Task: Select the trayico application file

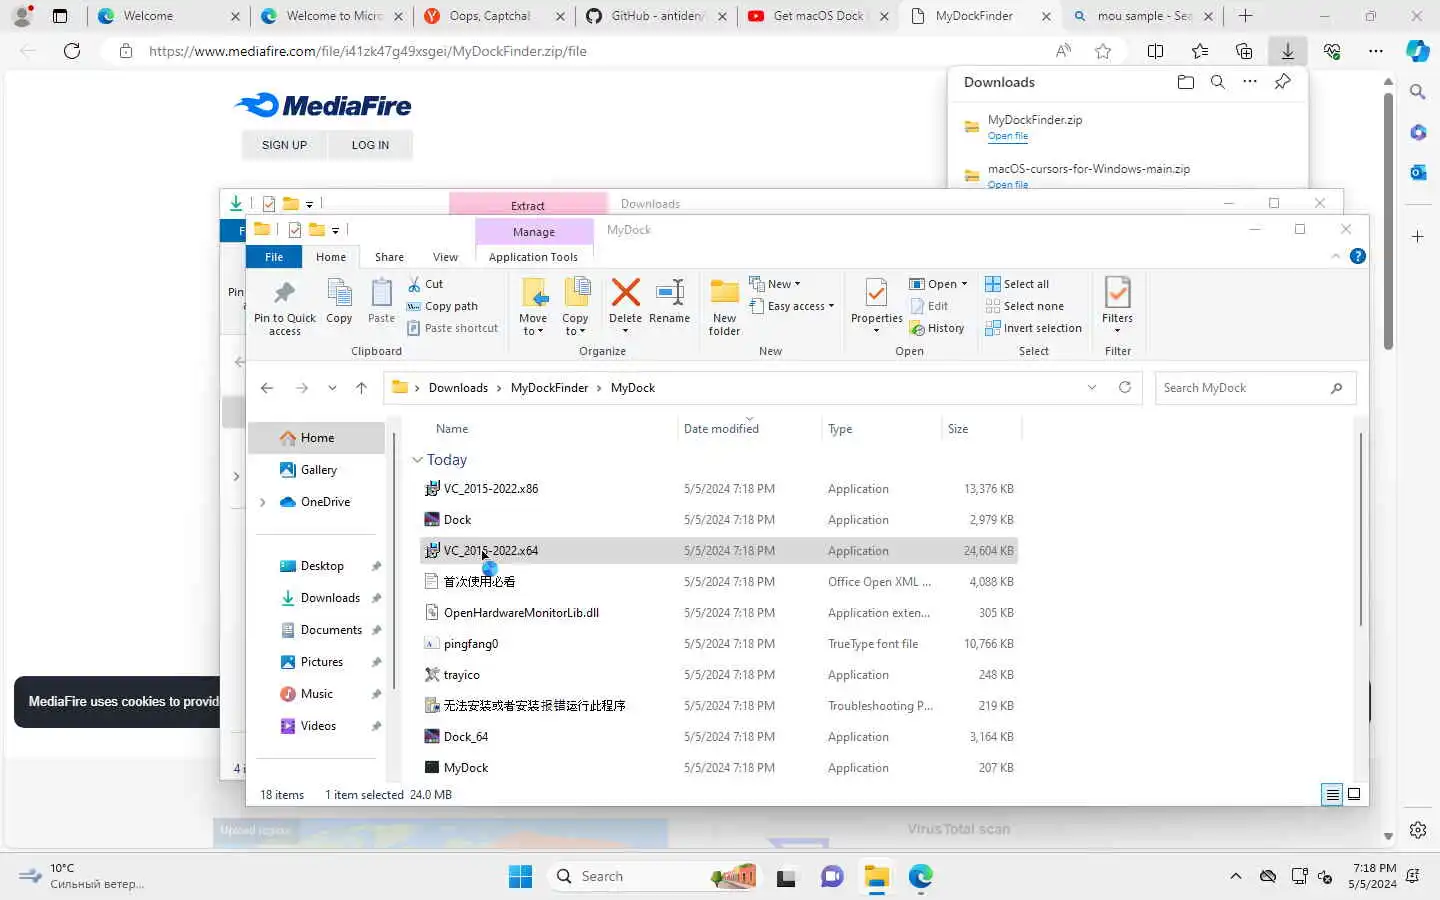Action: pos(718,675)
